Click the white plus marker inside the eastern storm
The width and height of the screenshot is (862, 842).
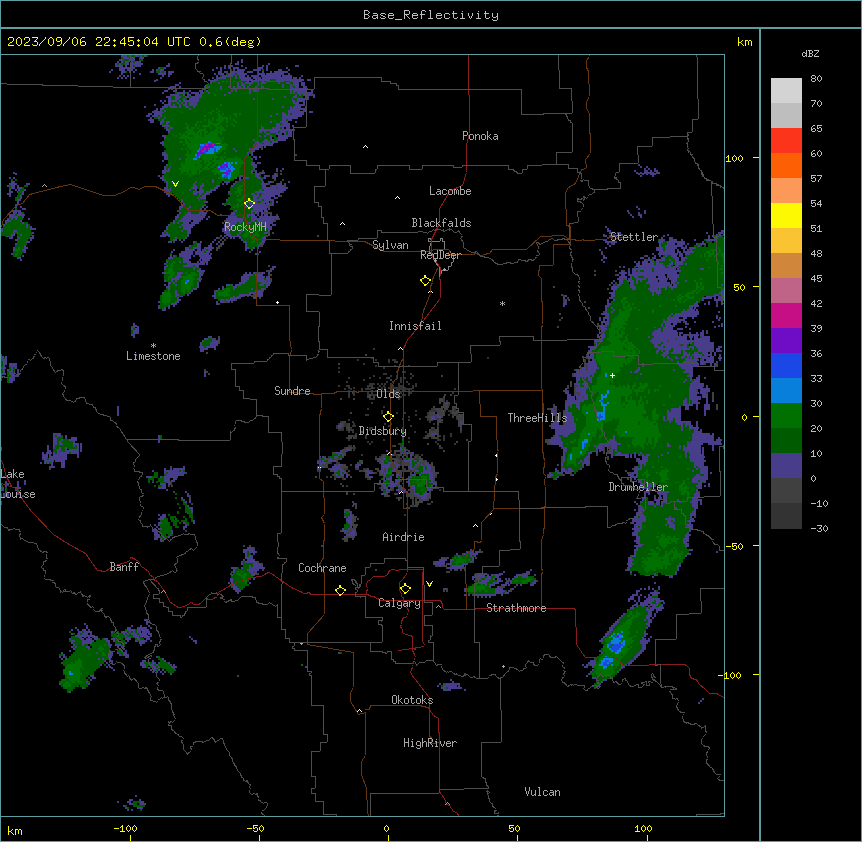(612, 375)
